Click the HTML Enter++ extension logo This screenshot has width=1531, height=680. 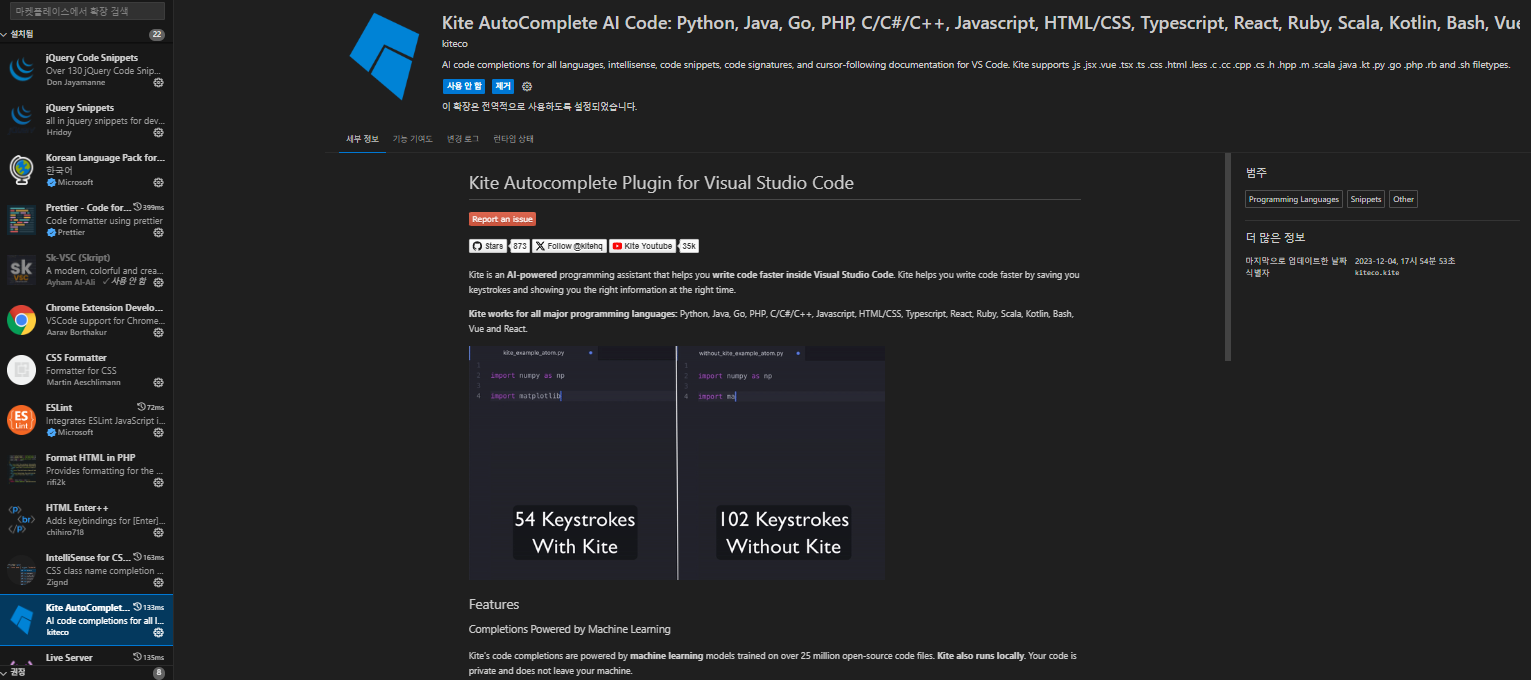click(x=22, y=520)
